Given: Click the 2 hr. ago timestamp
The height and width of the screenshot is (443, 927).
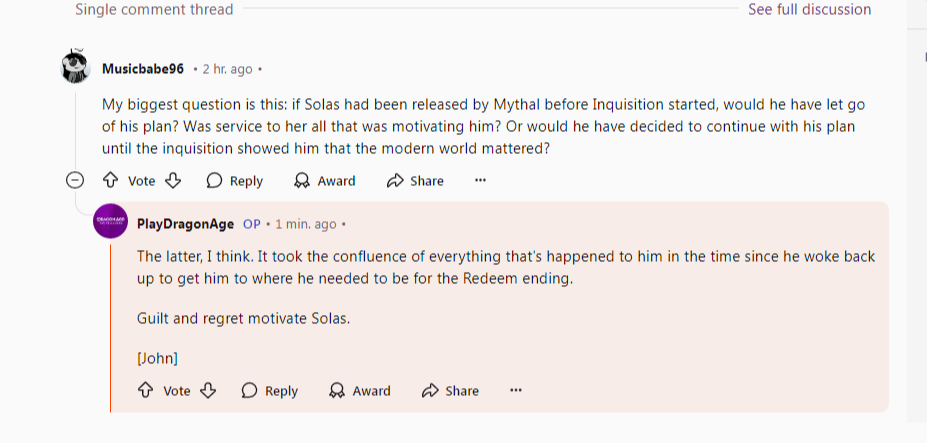Looking at the screenshot, I should pos(227,70).
